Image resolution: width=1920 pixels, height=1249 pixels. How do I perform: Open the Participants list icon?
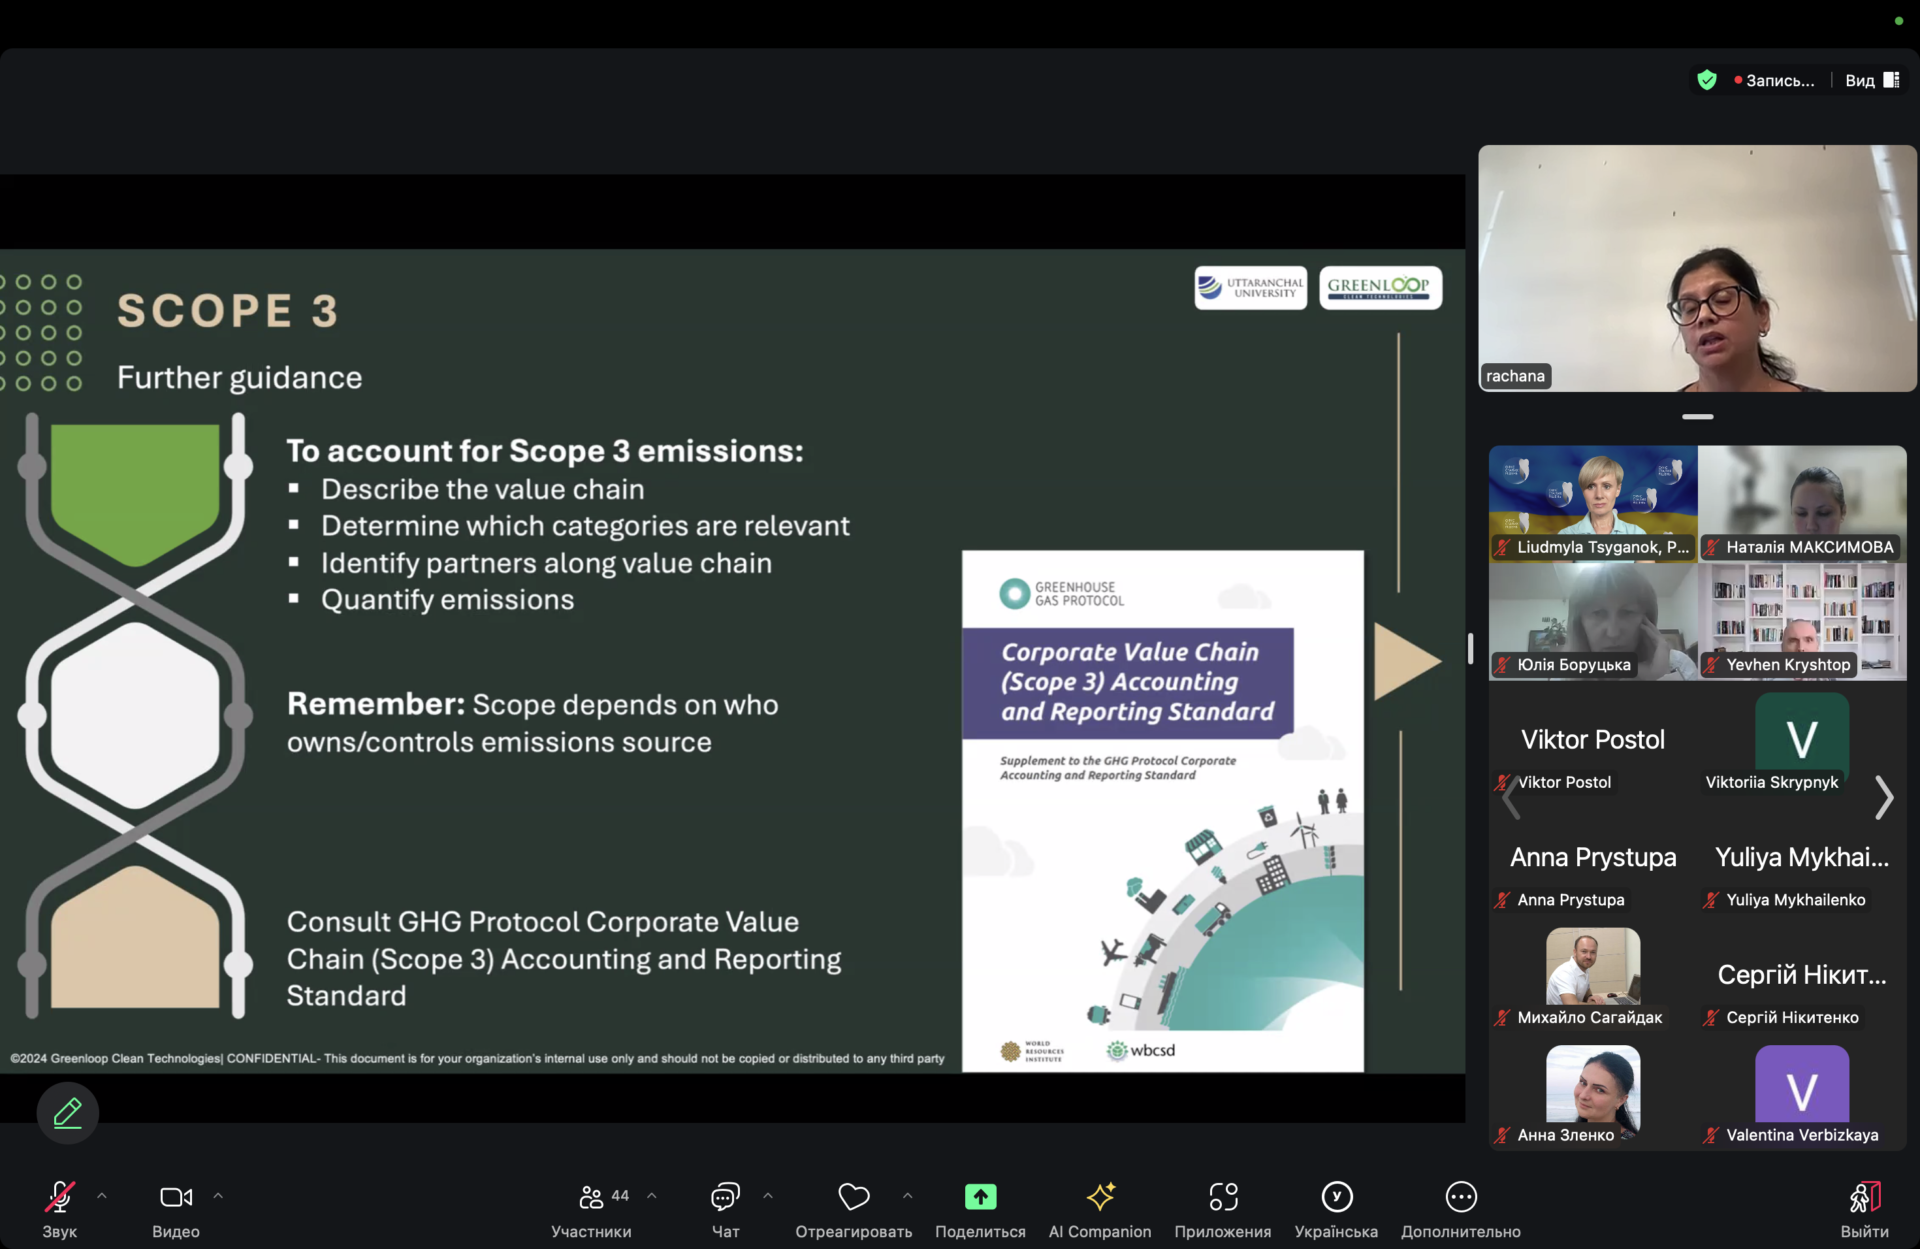592,1197
